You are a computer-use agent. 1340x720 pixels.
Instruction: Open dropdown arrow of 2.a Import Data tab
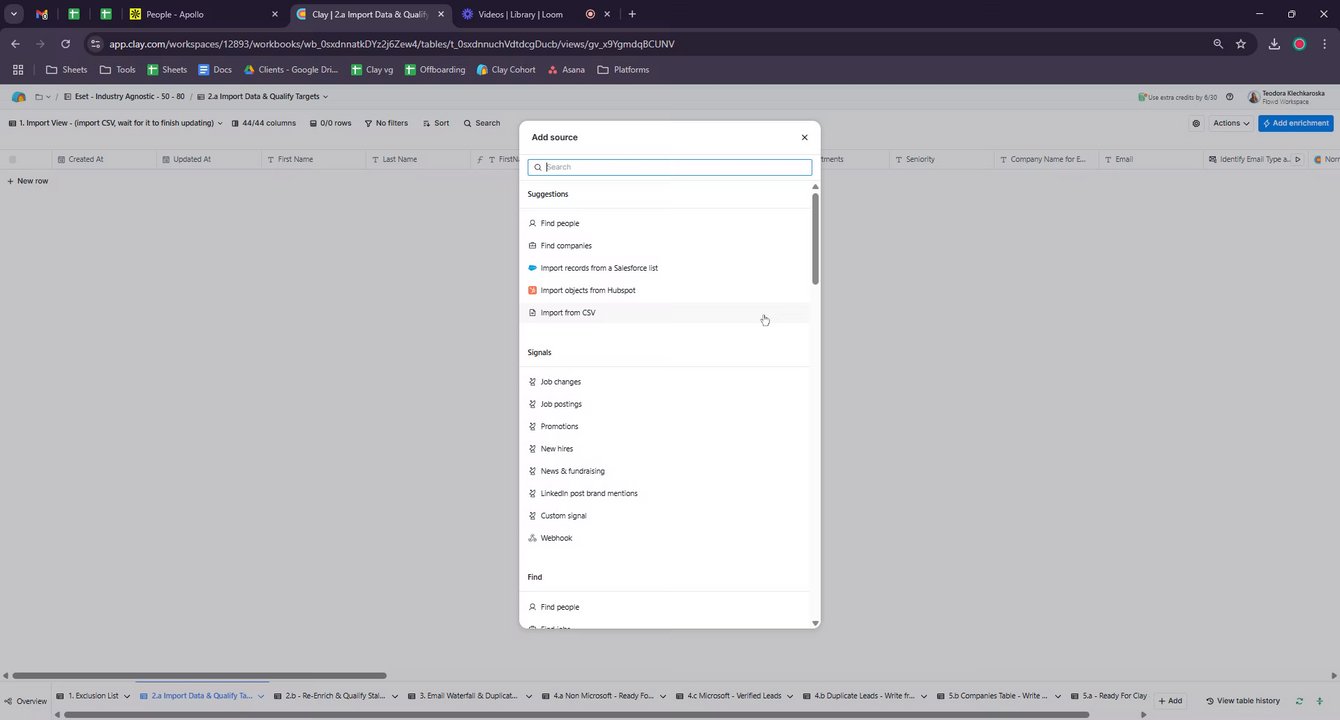pyautogui.click(x=261, y=696)
